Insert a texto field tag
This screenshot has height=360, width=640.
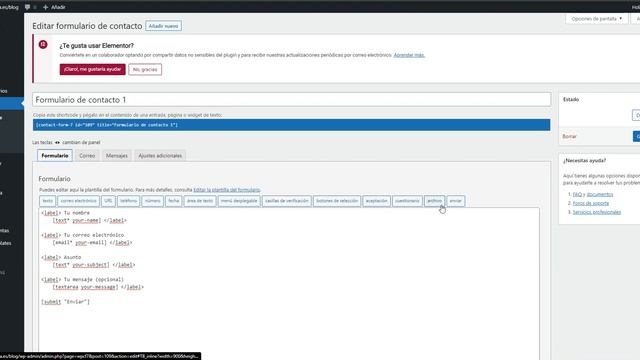pyautogui.click(x=47, y=201)
